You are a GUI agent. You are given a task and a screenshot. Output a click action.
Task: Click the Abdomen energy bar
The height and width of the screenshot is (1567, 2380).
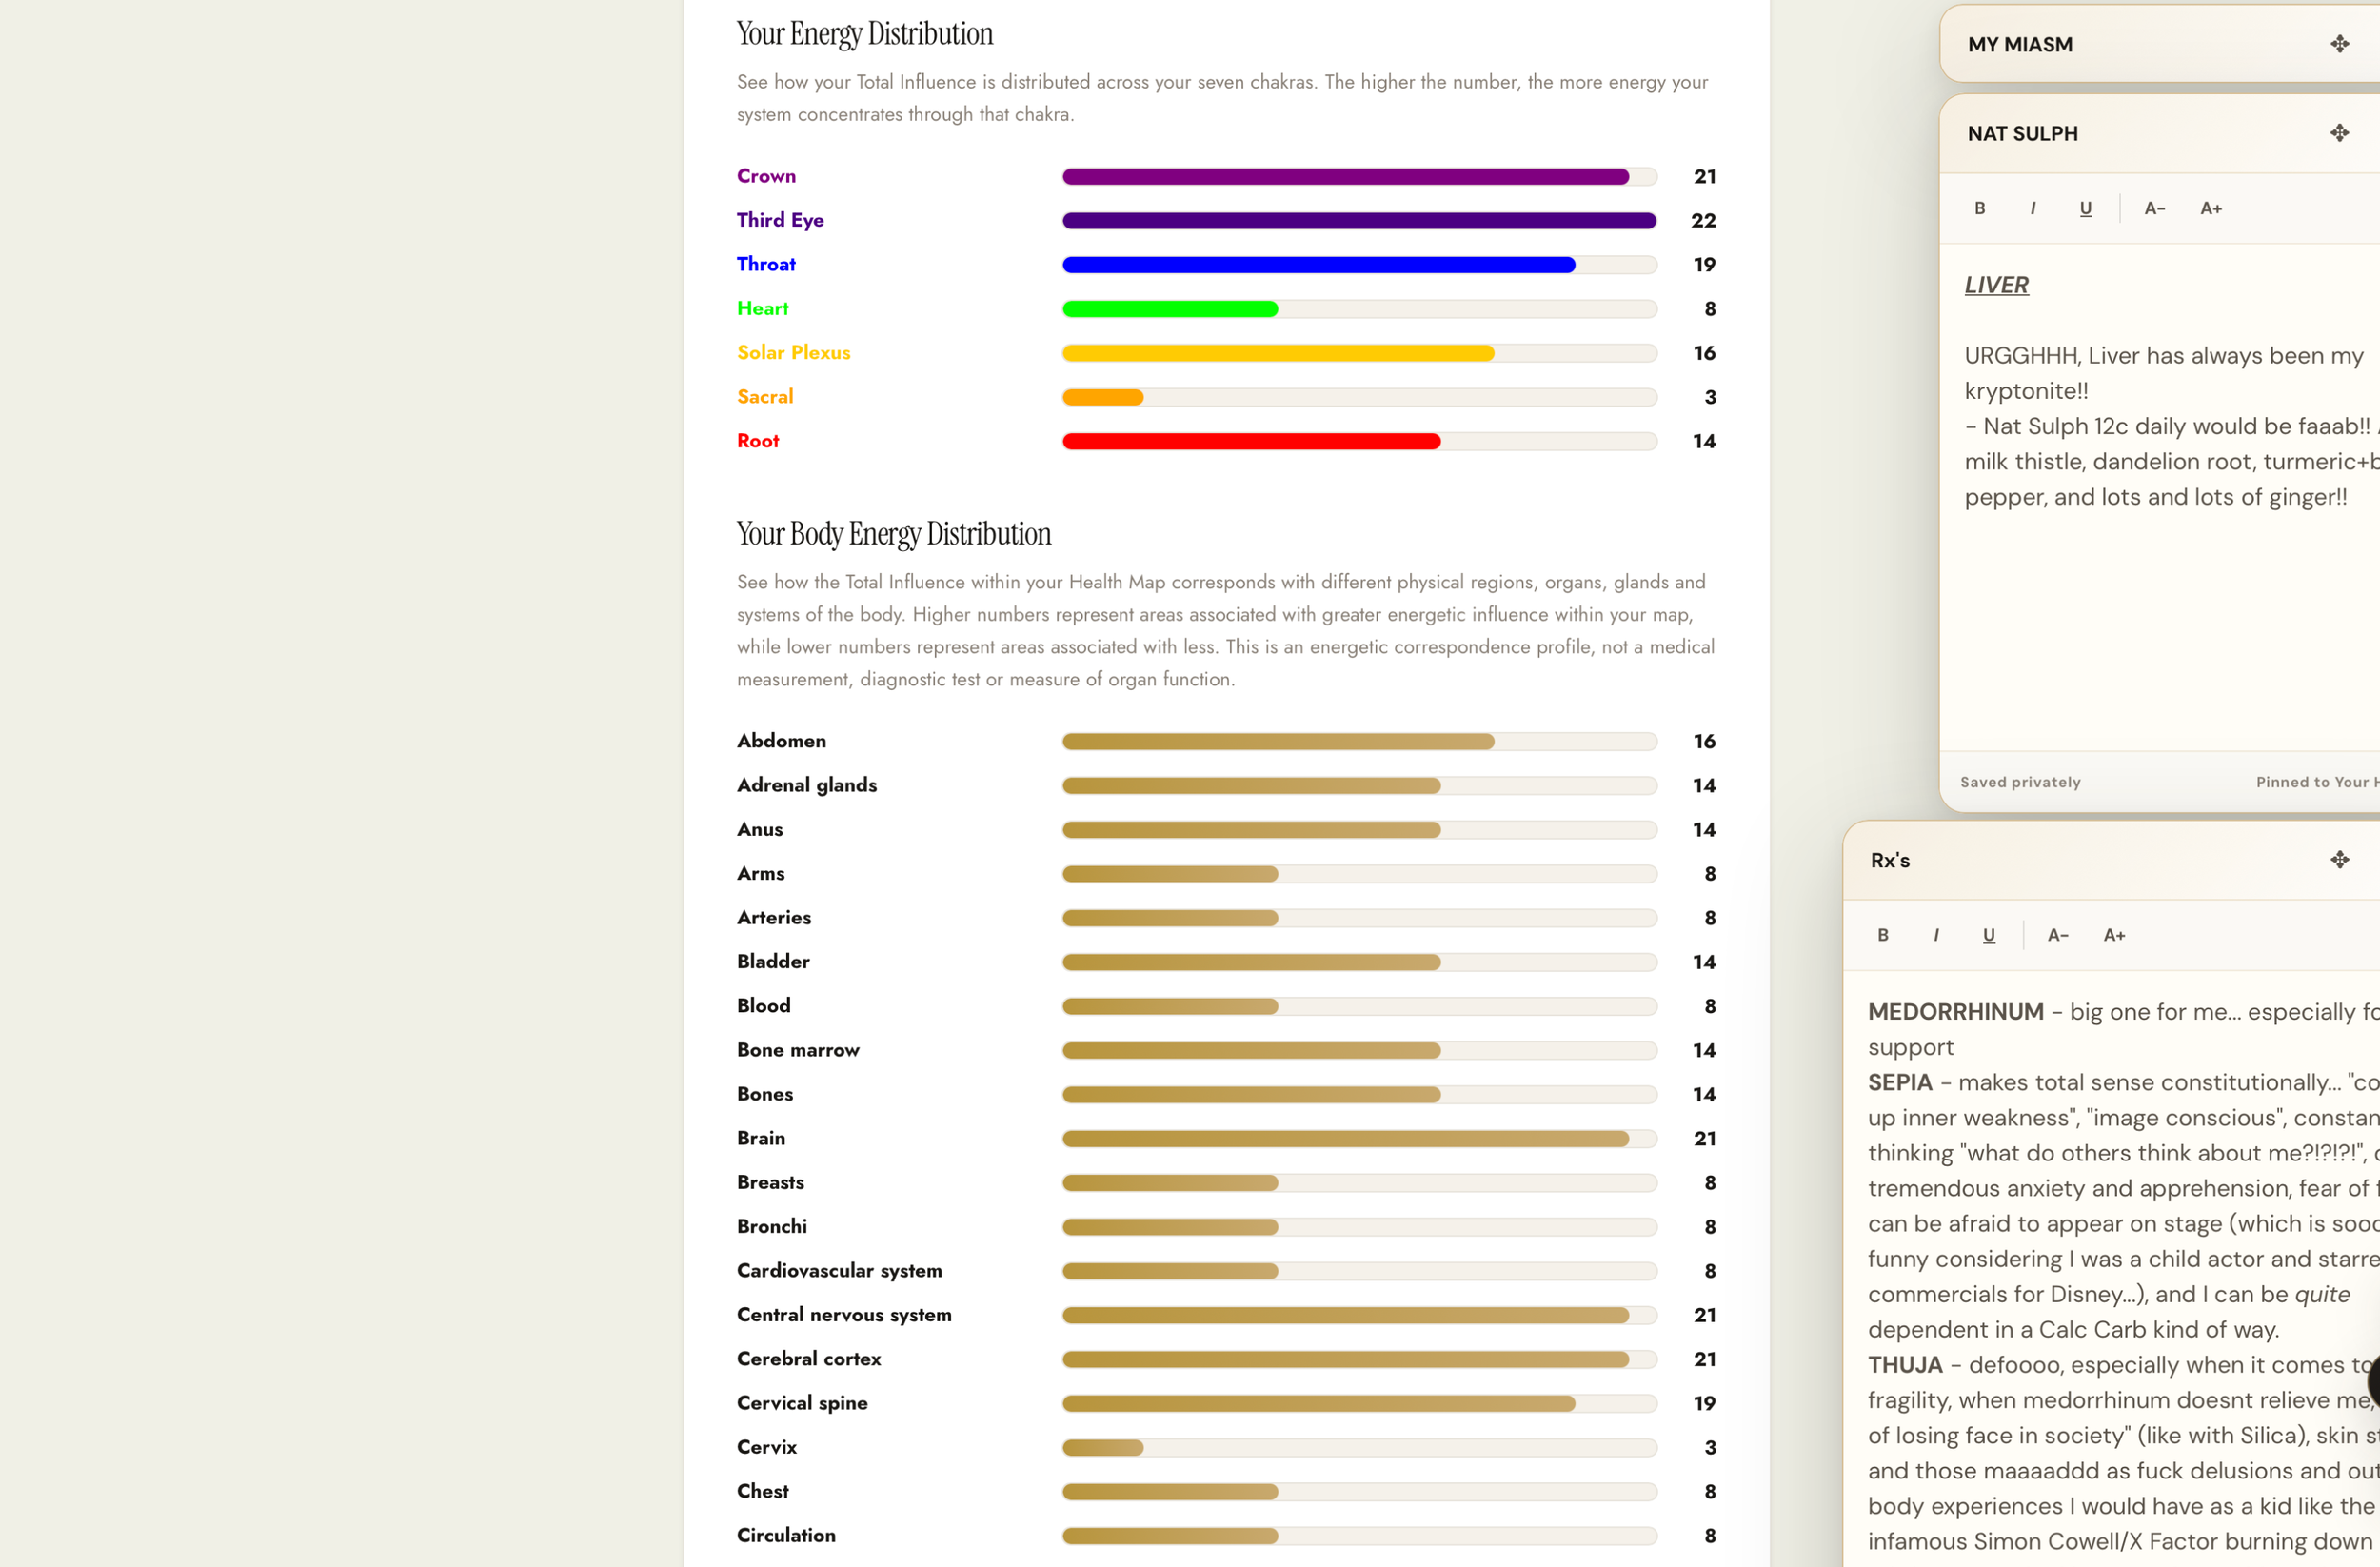1359,742
